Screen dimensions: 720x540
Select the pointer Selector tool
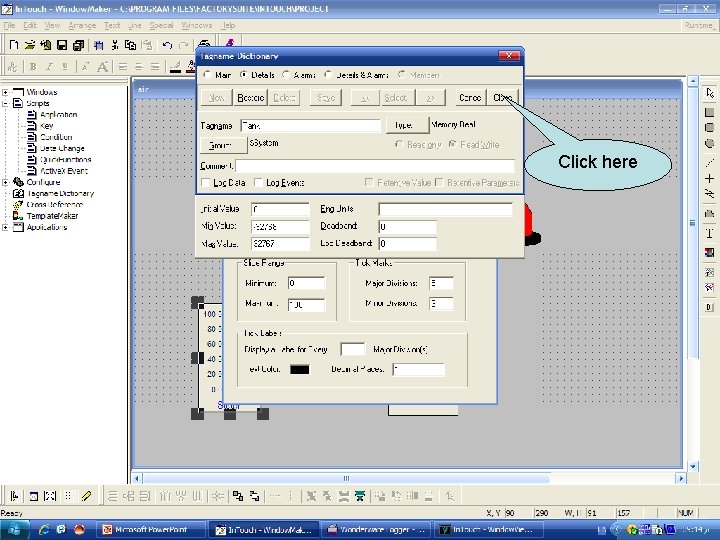[710, 93]
